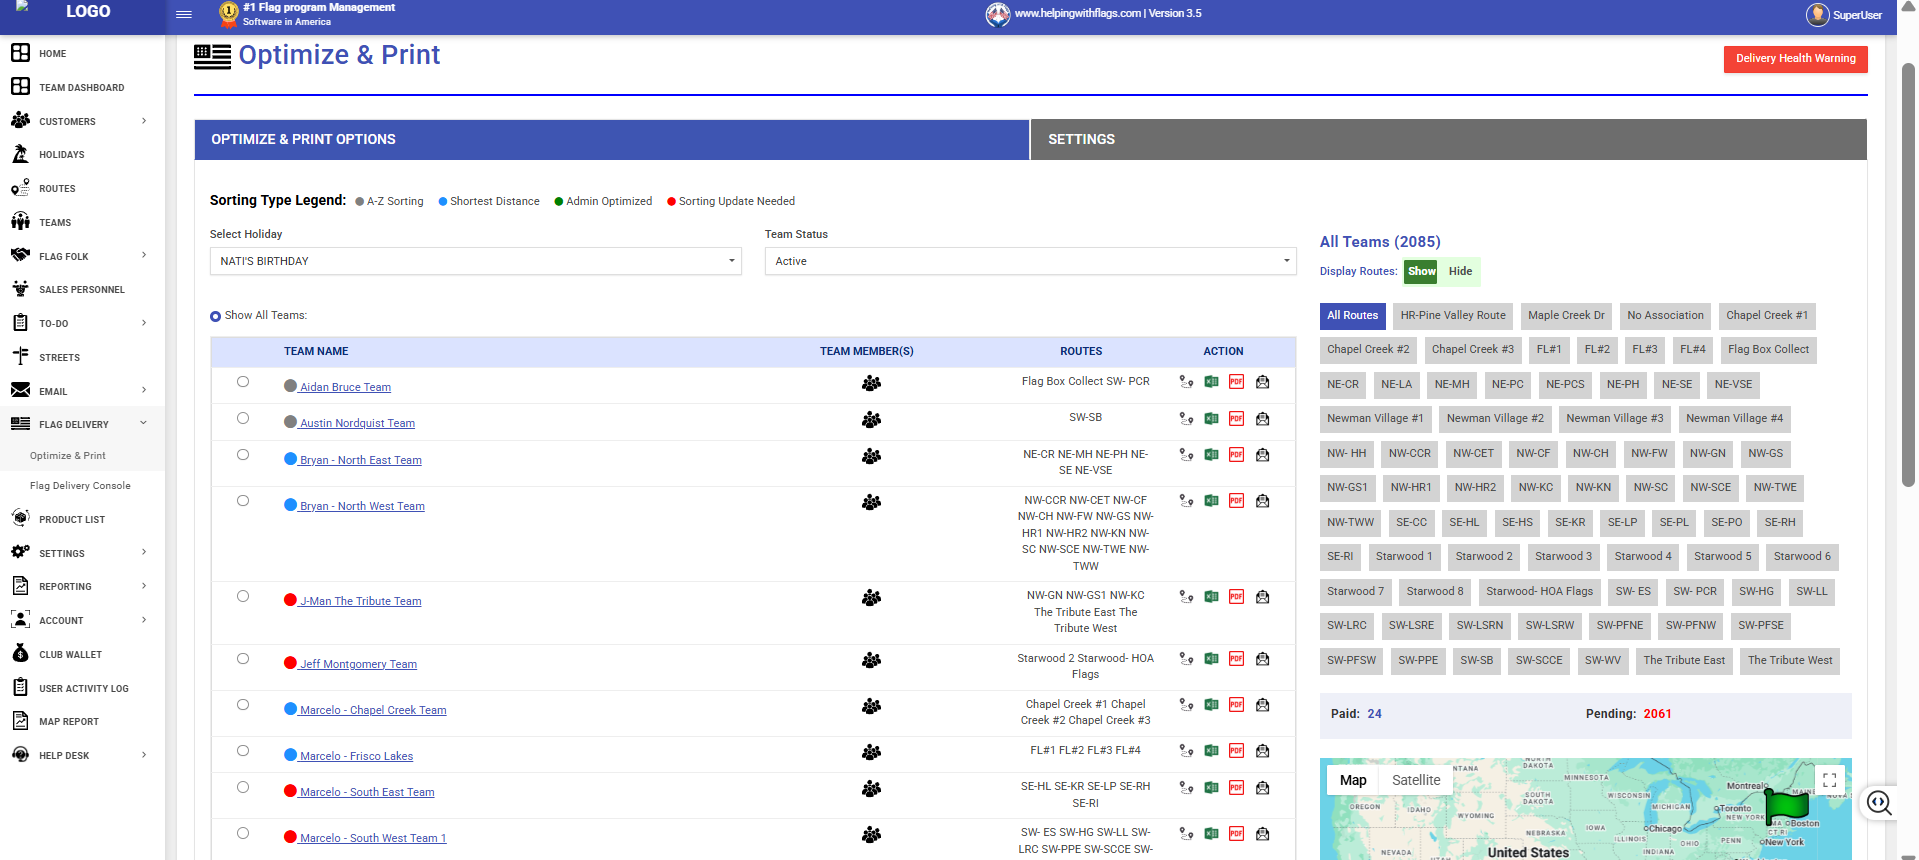The width and height of the screenshot is (1919, 860).
Task: Open the Teams sidebar icon
Action: pos(20,222)
